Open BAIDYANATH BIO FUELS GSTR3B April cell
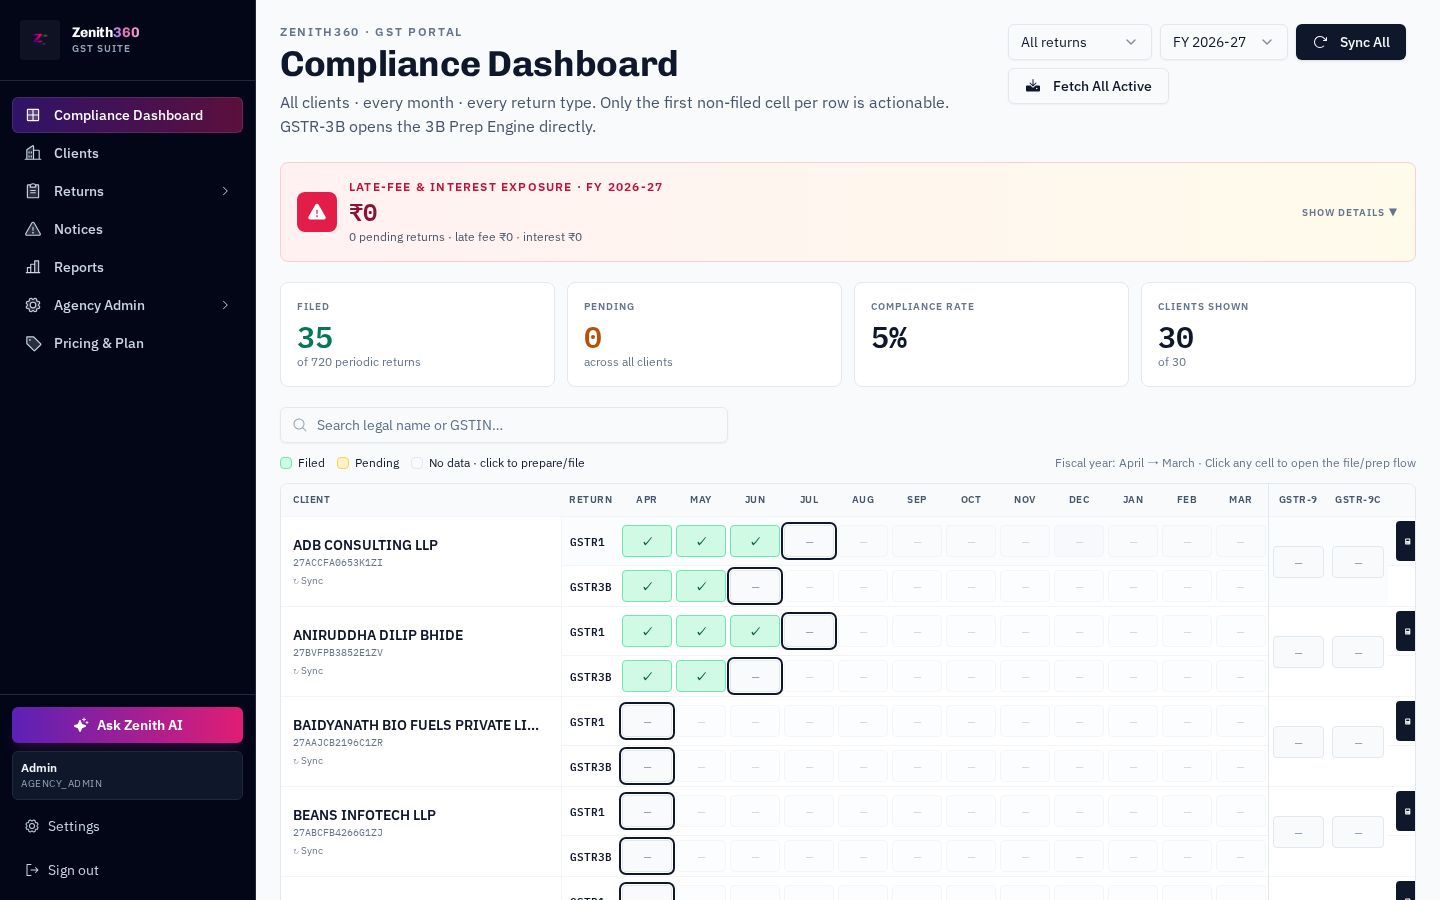The image size is (1440, 900). pyautogui.click(x=647, y=766)
